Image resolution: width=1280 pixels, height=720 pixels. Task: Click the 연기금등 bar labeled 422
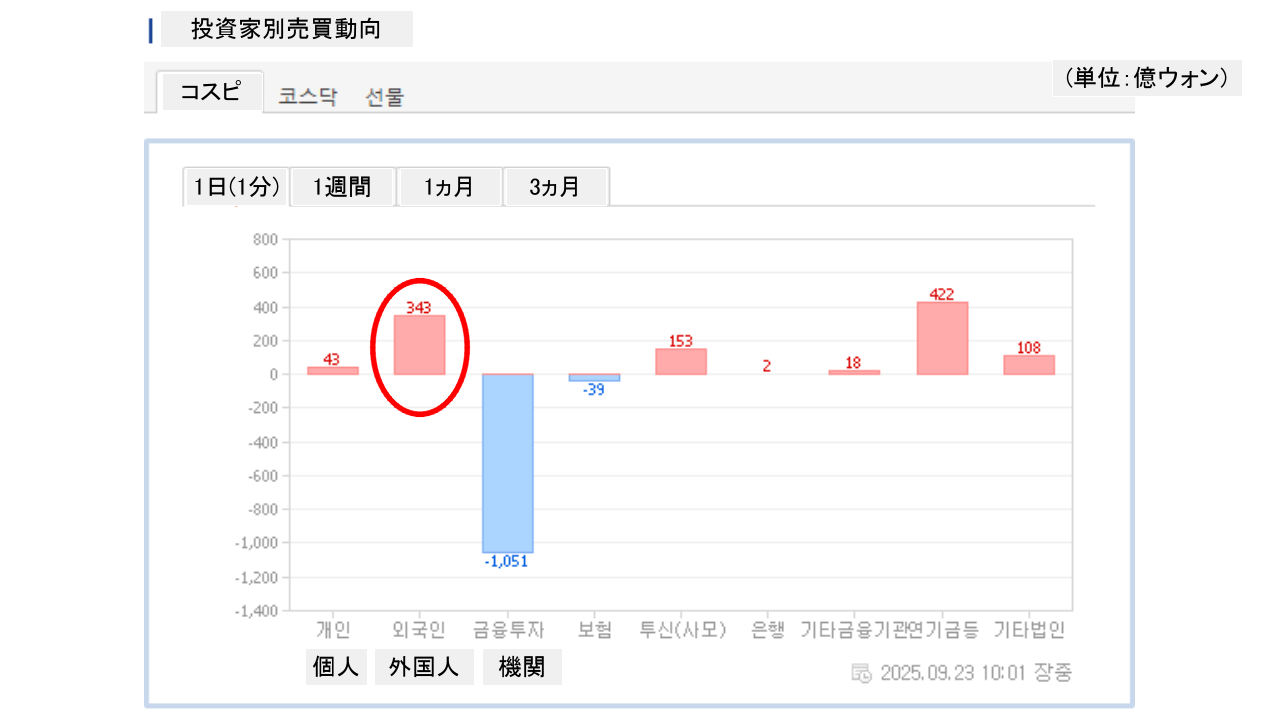(942, 338)
